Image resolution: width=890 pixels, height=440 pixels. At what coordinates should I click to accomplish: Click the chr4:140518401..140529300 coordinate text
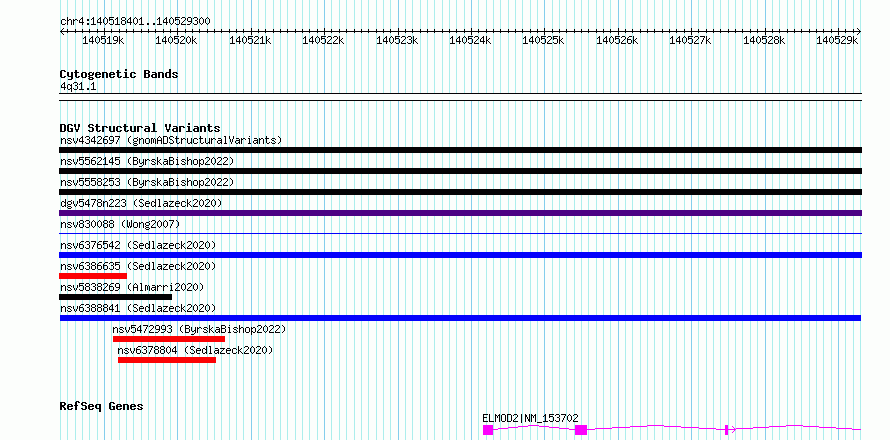(135, 21)
